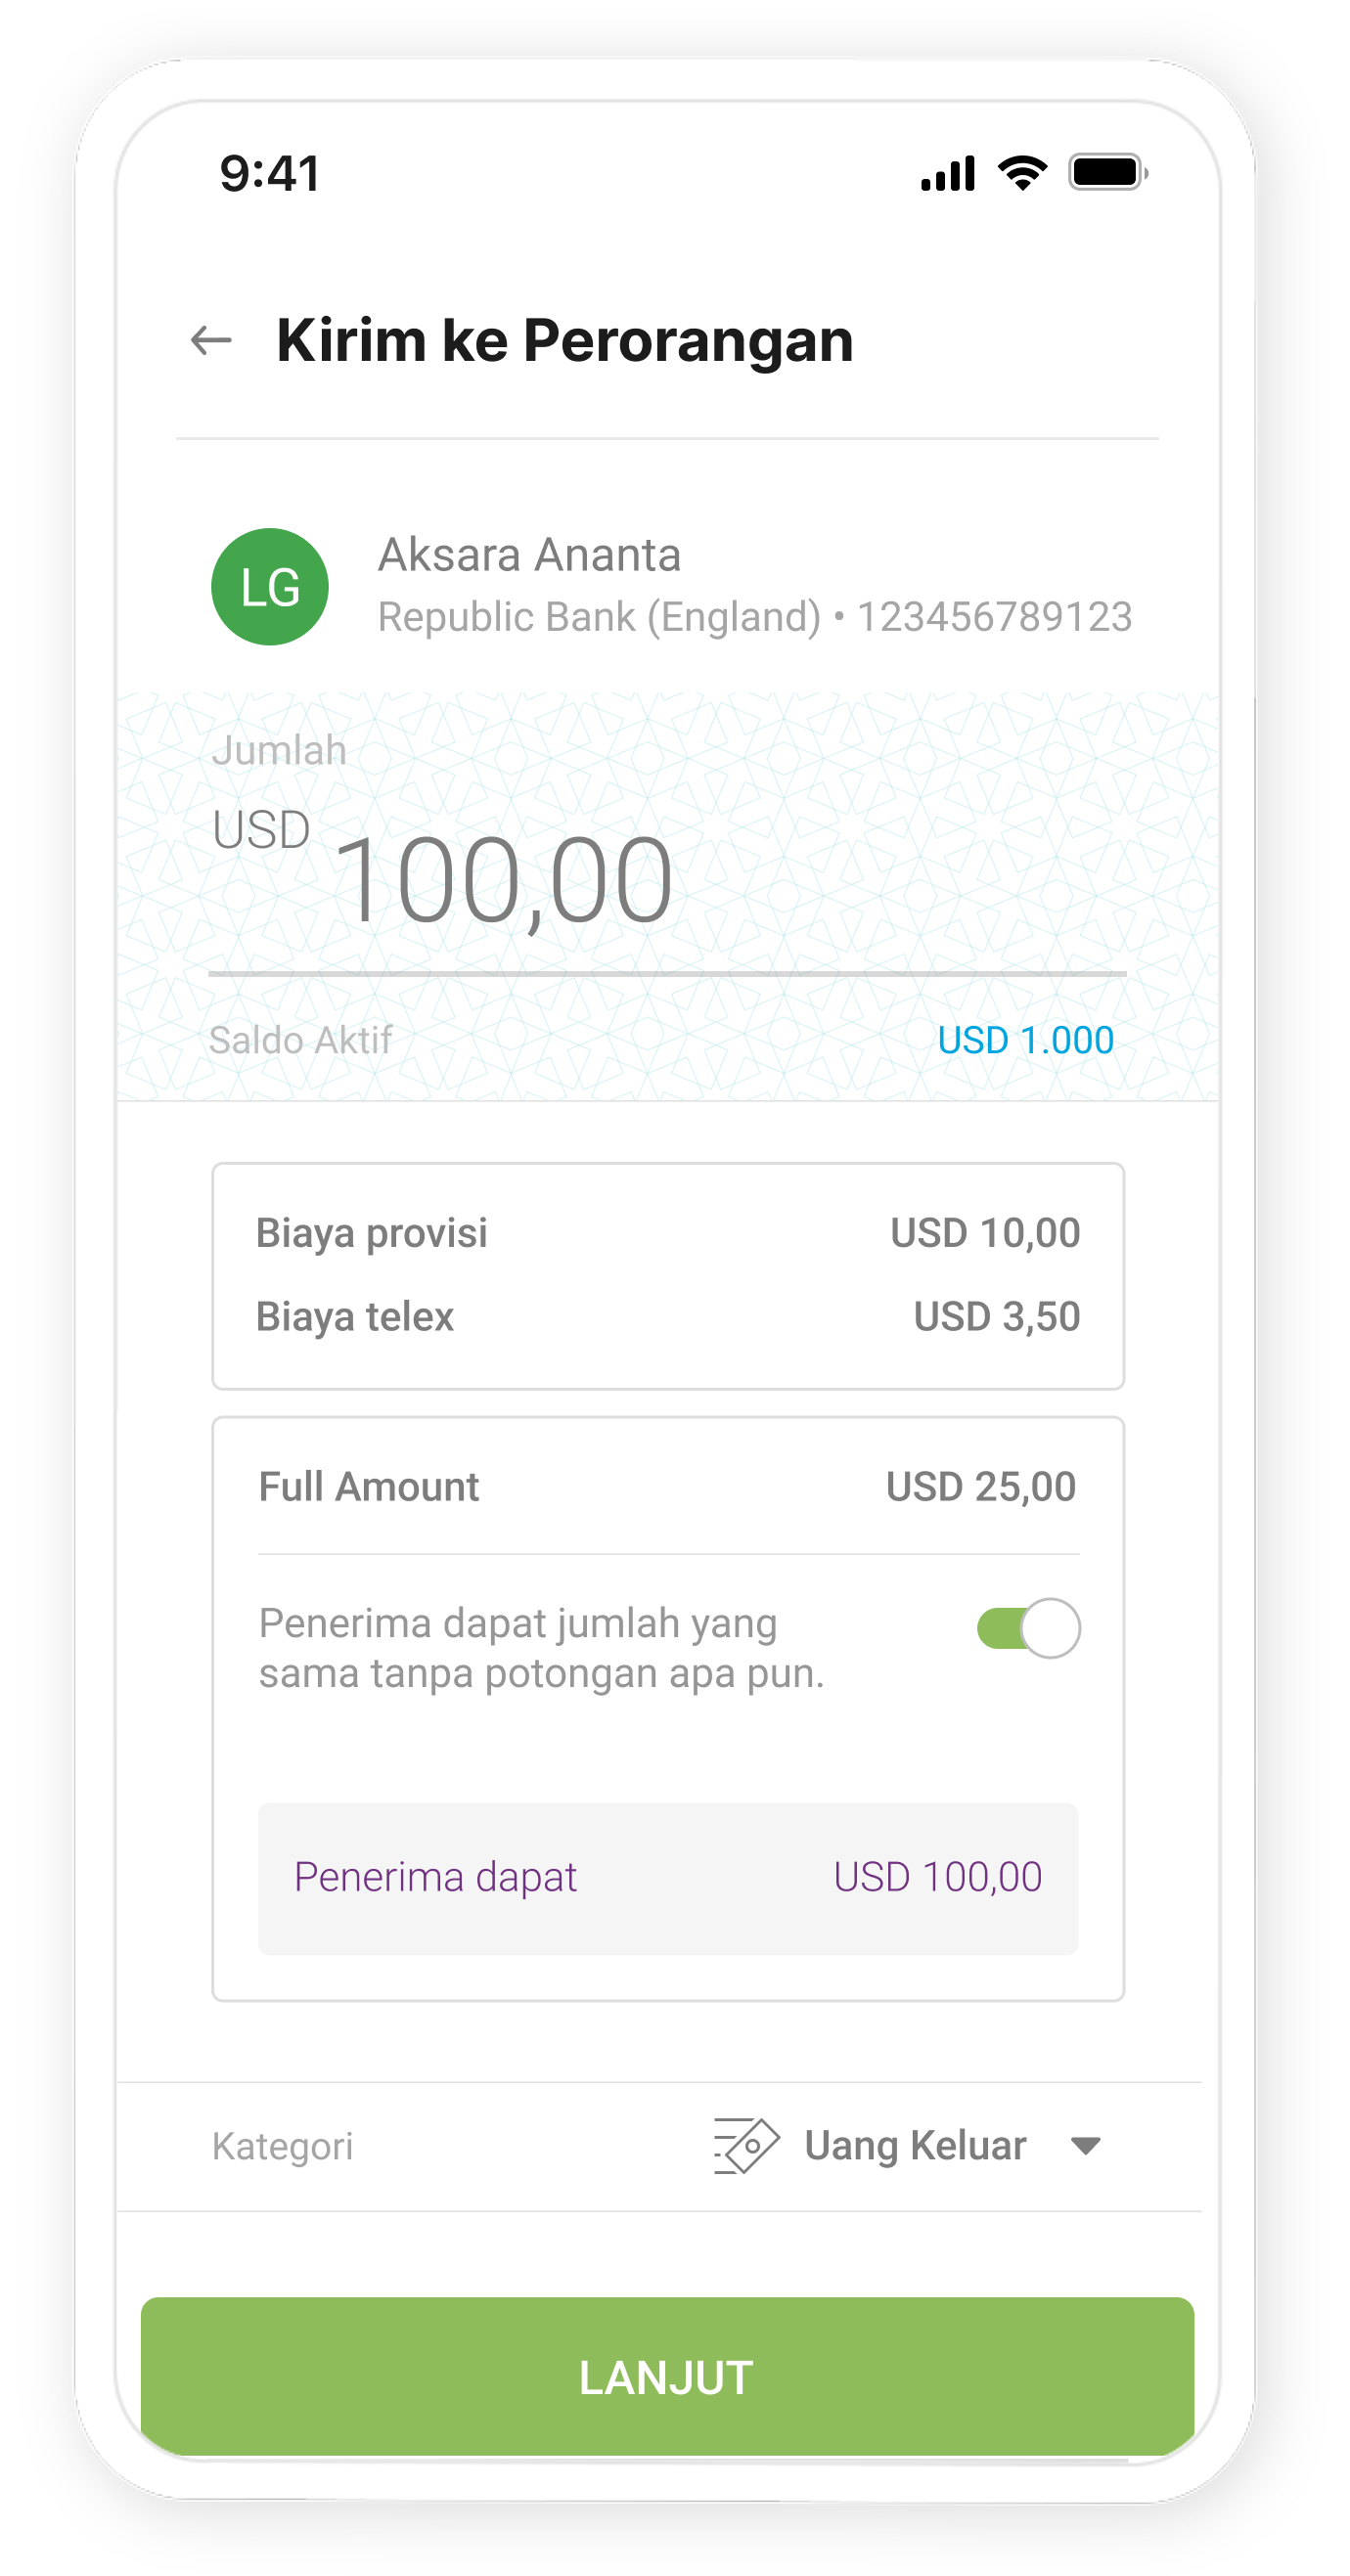The width and height of the screenshot is (1350, 2576).
Task: Tap recipient name Aksara Ananta
Action: click(x=529, y=555)
